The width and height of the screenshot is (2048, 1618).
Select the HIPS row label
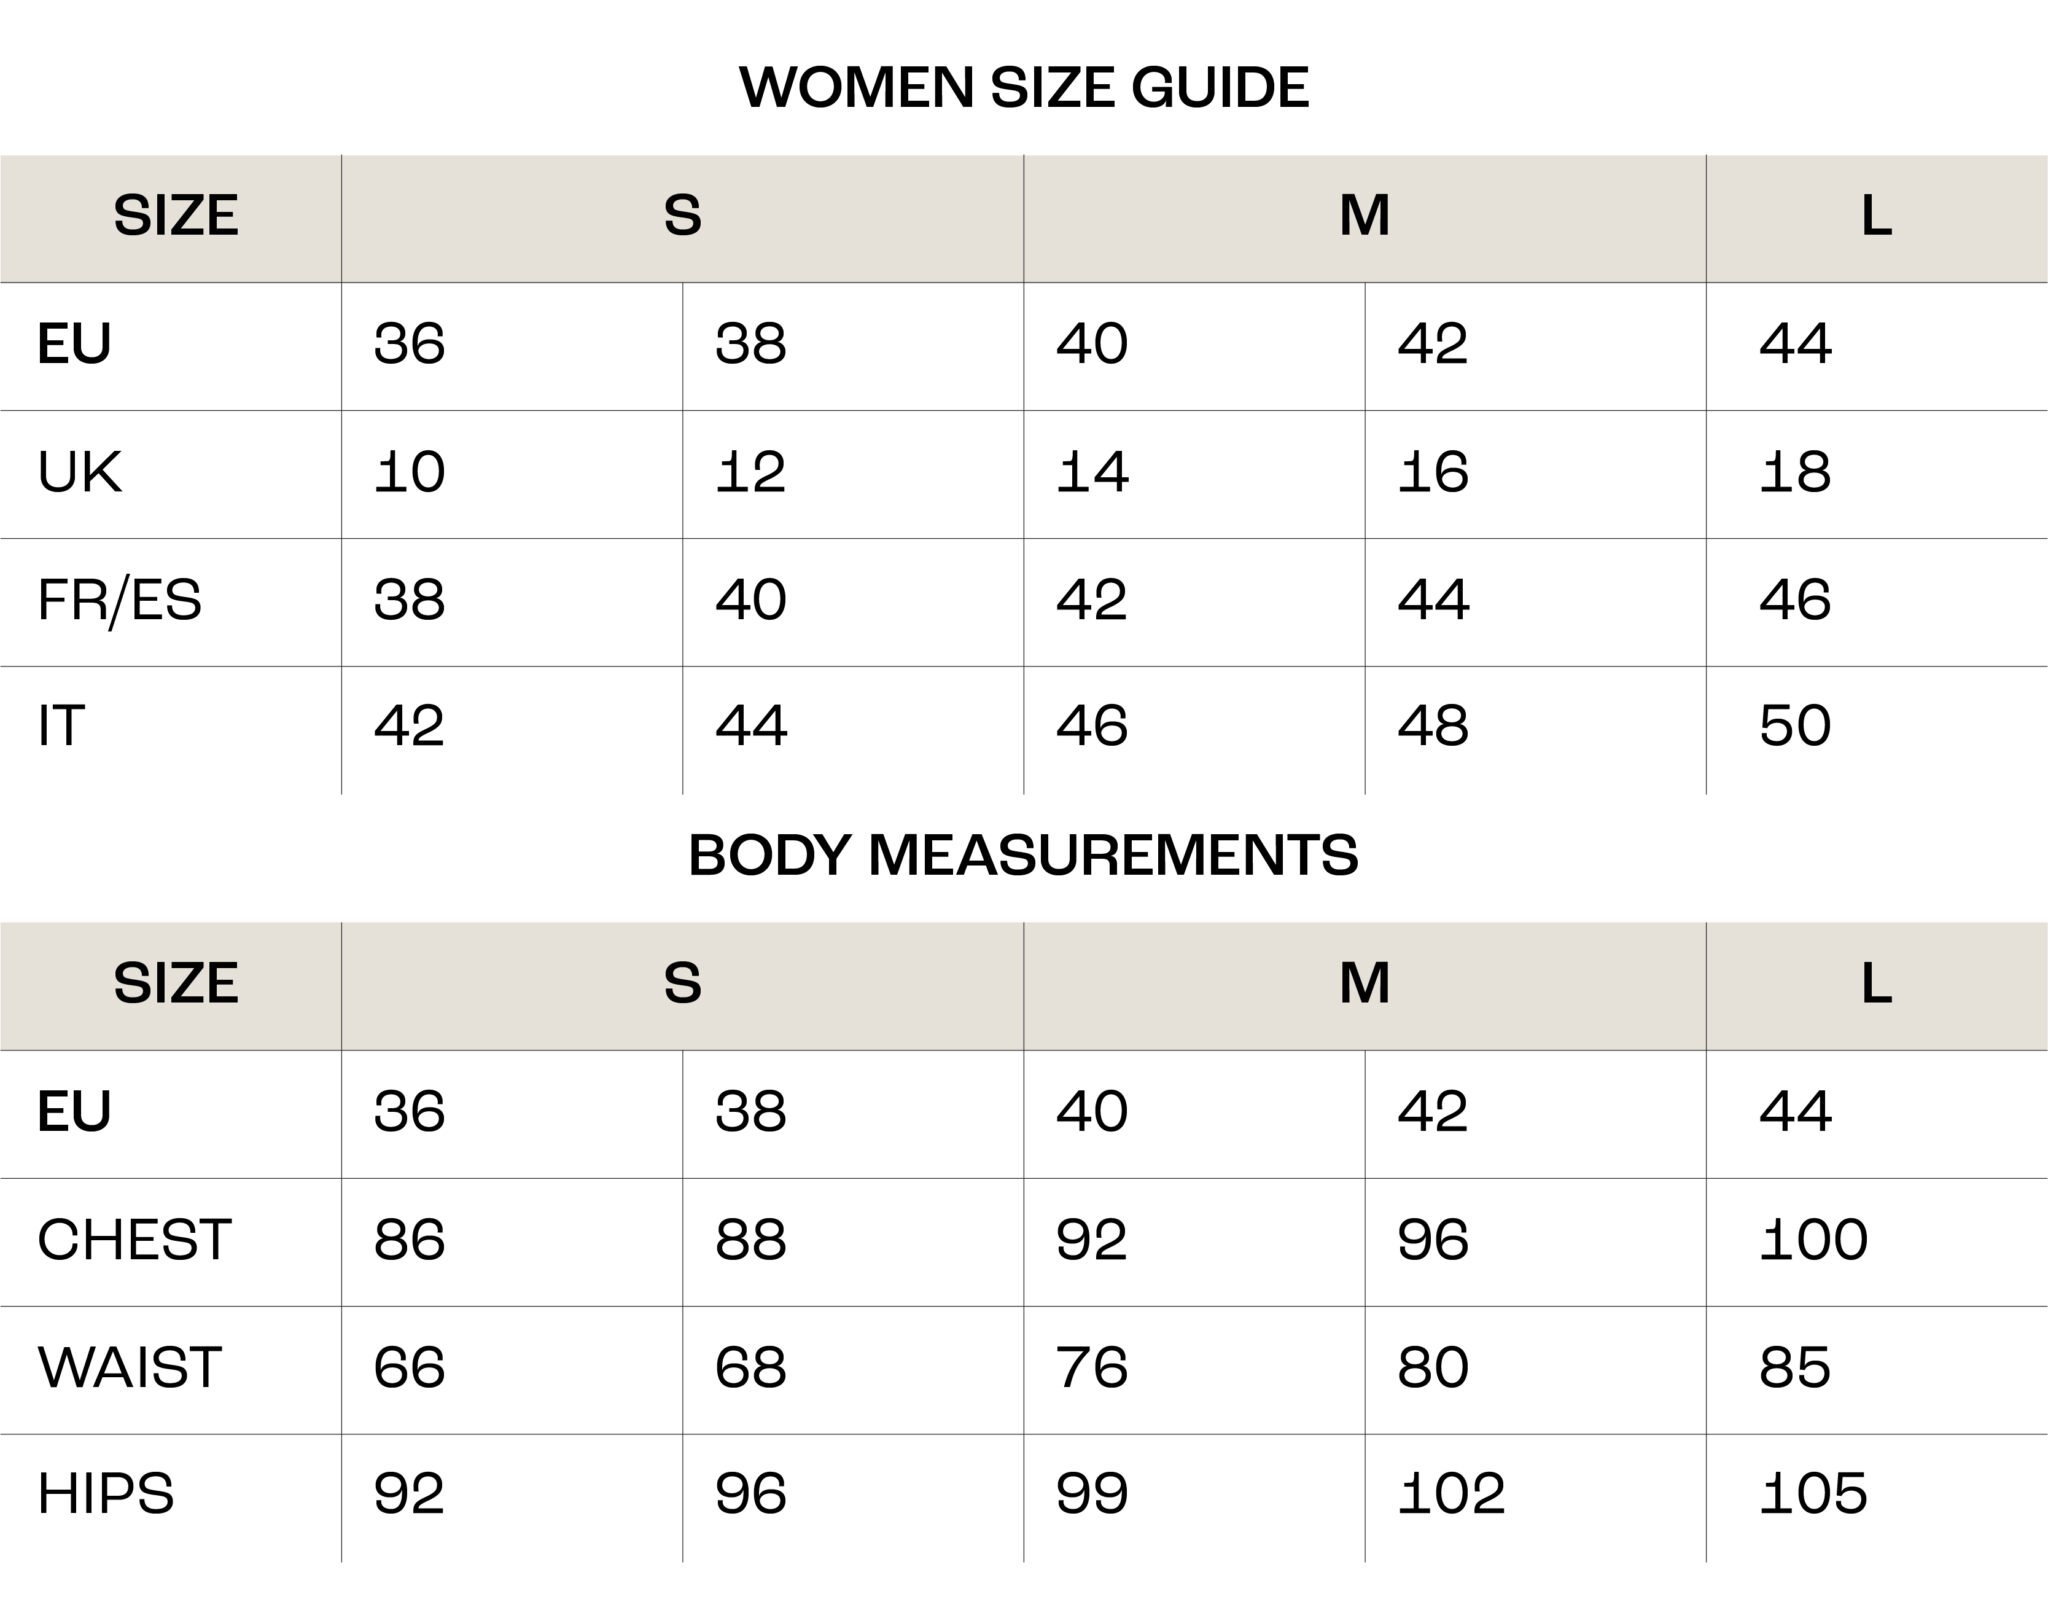tap(106, 1494)
